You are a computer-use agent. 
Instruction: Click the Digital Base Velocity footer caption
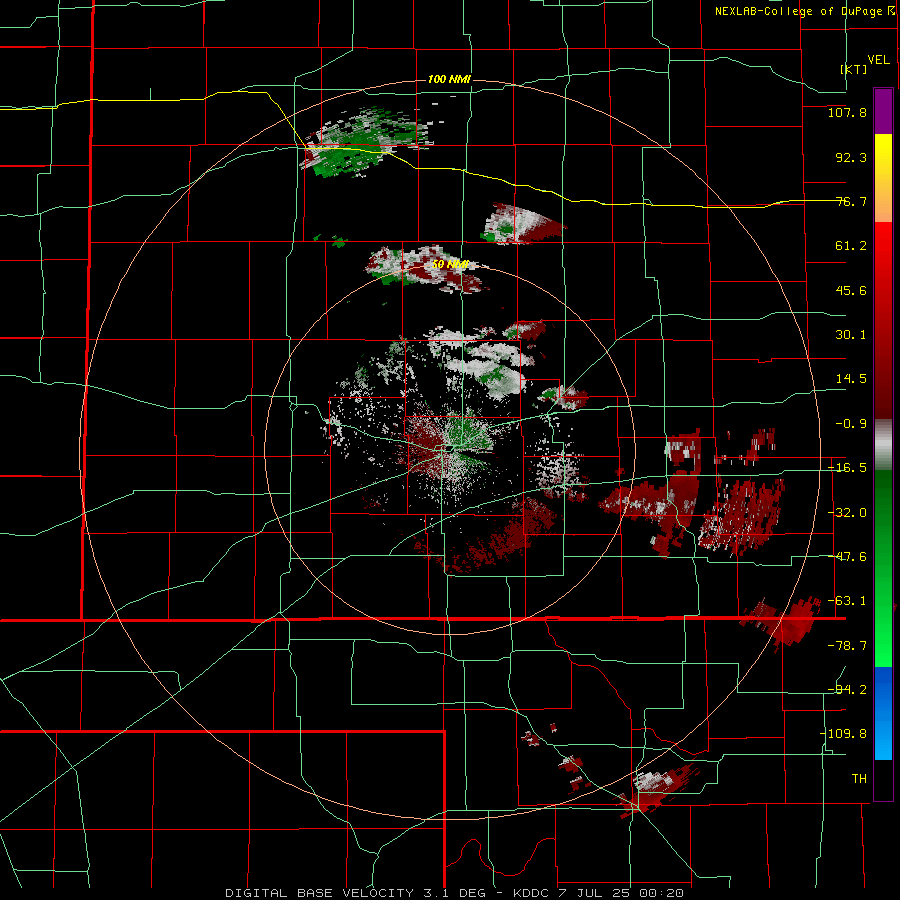tap(454, 893)
